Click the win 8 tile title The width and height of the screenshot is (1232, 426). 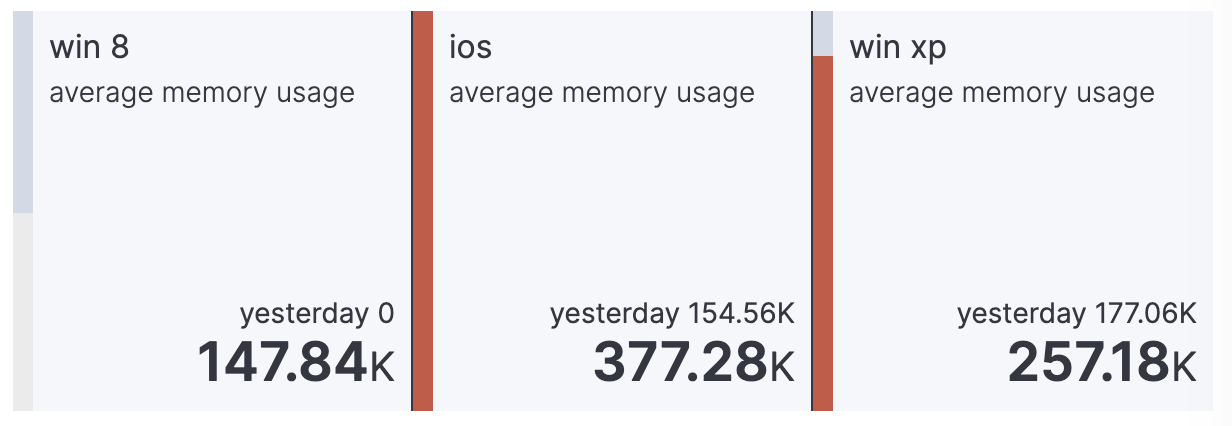(x=89, y=47)
